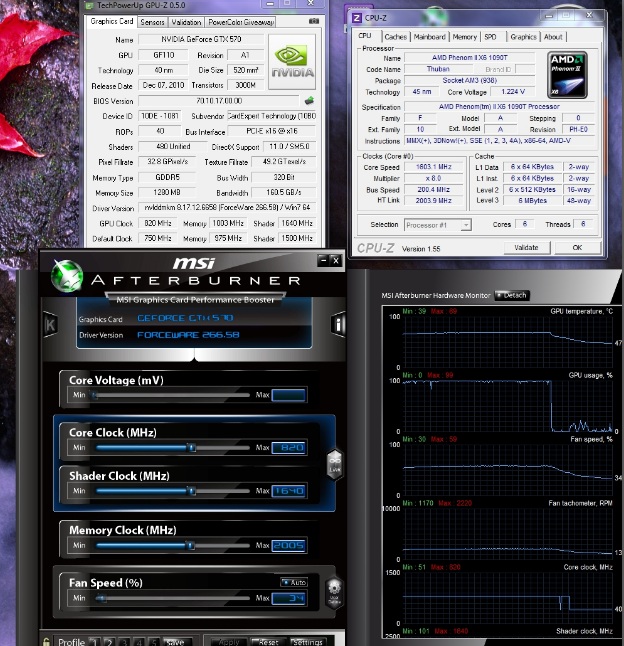Screen dimensions: 624x646
Task: Open CPU-Z Graphics tab
Action: [523, 37]
